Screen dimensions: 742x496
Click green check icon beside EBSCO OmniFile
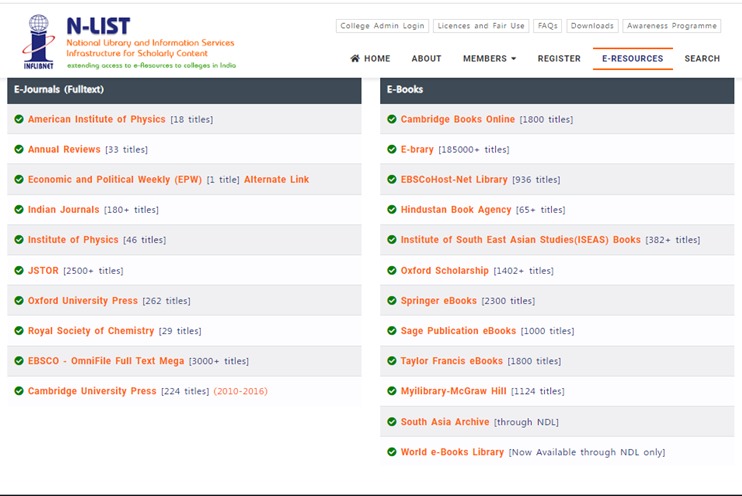(x=19, y=361)
